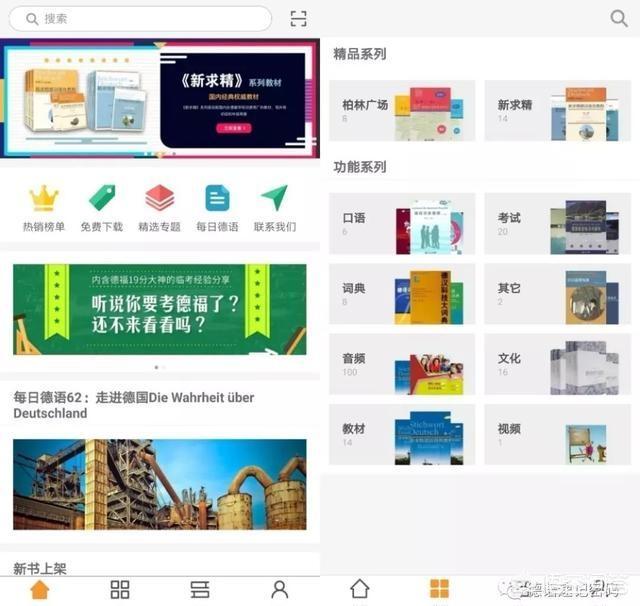Screen dimensions: 640x606
Task: Switch to the orange Home tab
Action: point(40,589)
